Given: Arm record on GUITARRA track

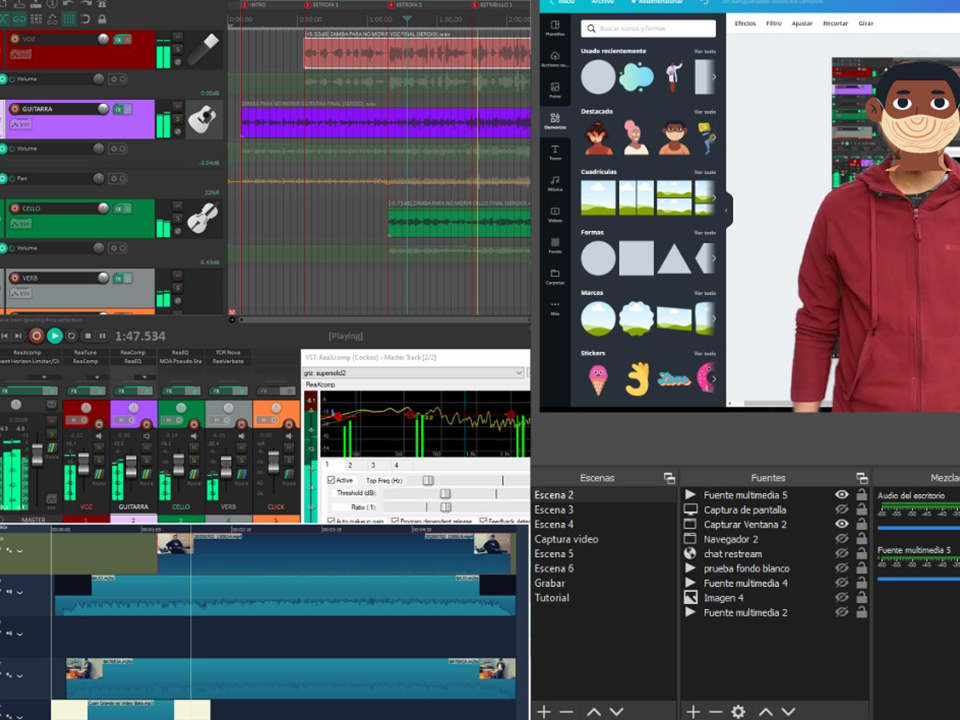Looking at the screenshot, I should tap(15, 109).
